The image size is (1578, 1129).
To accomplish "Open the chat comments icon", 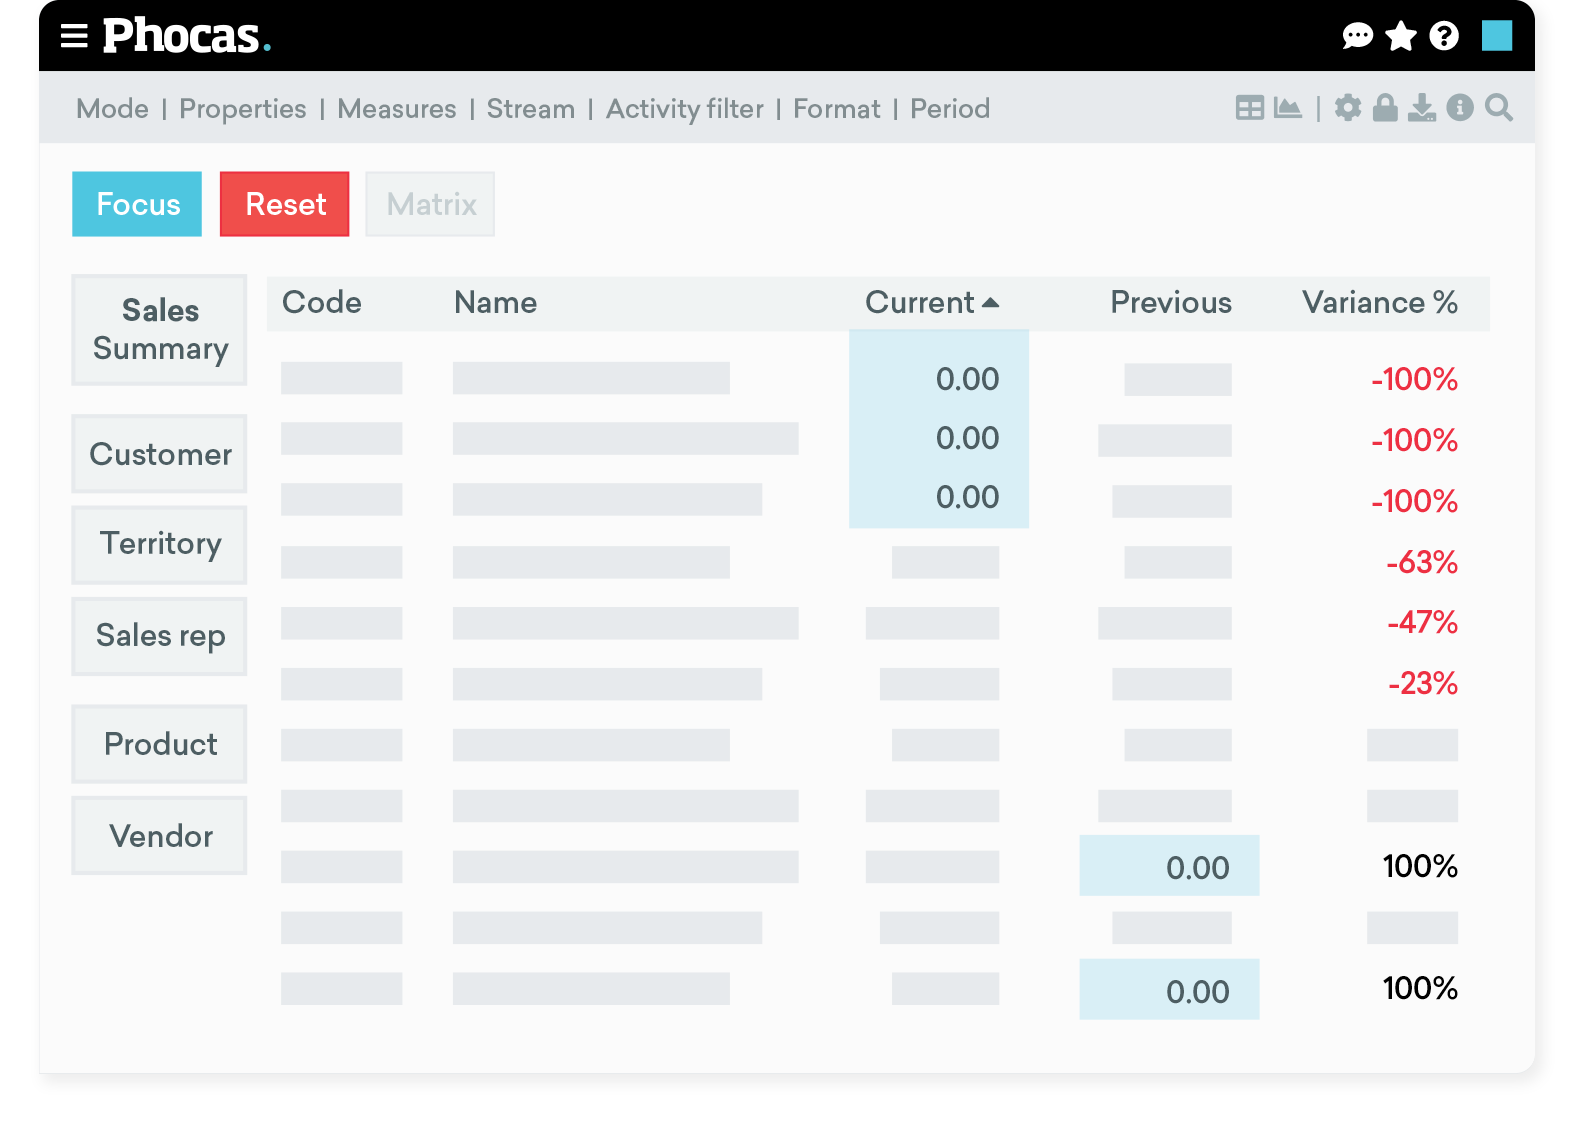I will click(x=1357, y=37).
